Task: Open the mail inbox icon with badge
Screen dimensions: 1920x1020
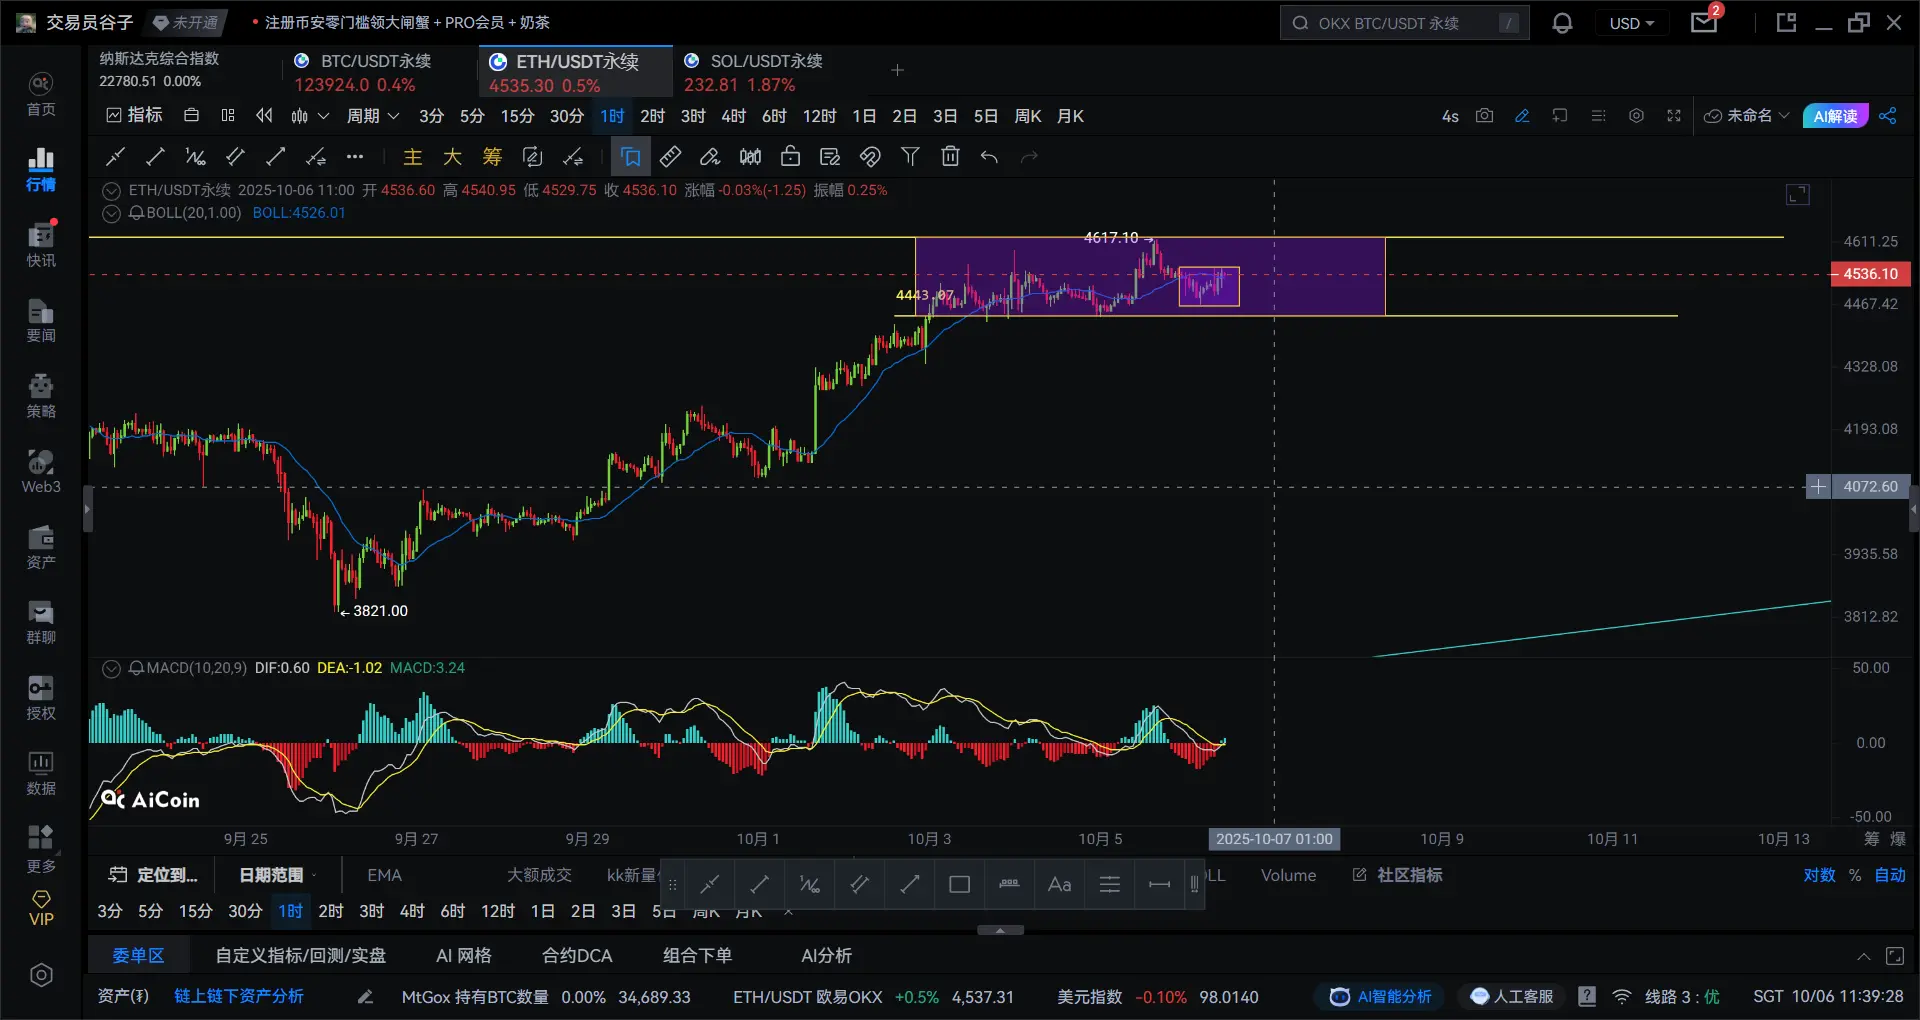Action: click(x=1705, y=22)
